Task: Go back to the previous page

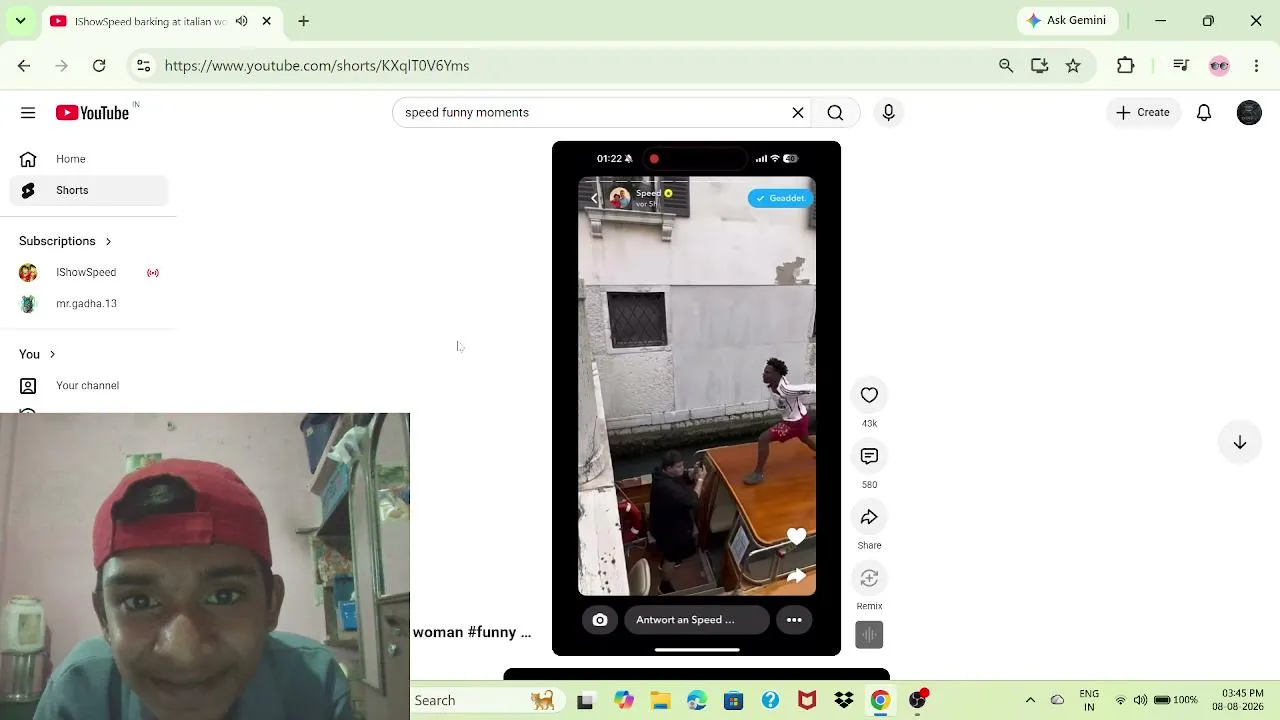Action: (x=24, y=66)
